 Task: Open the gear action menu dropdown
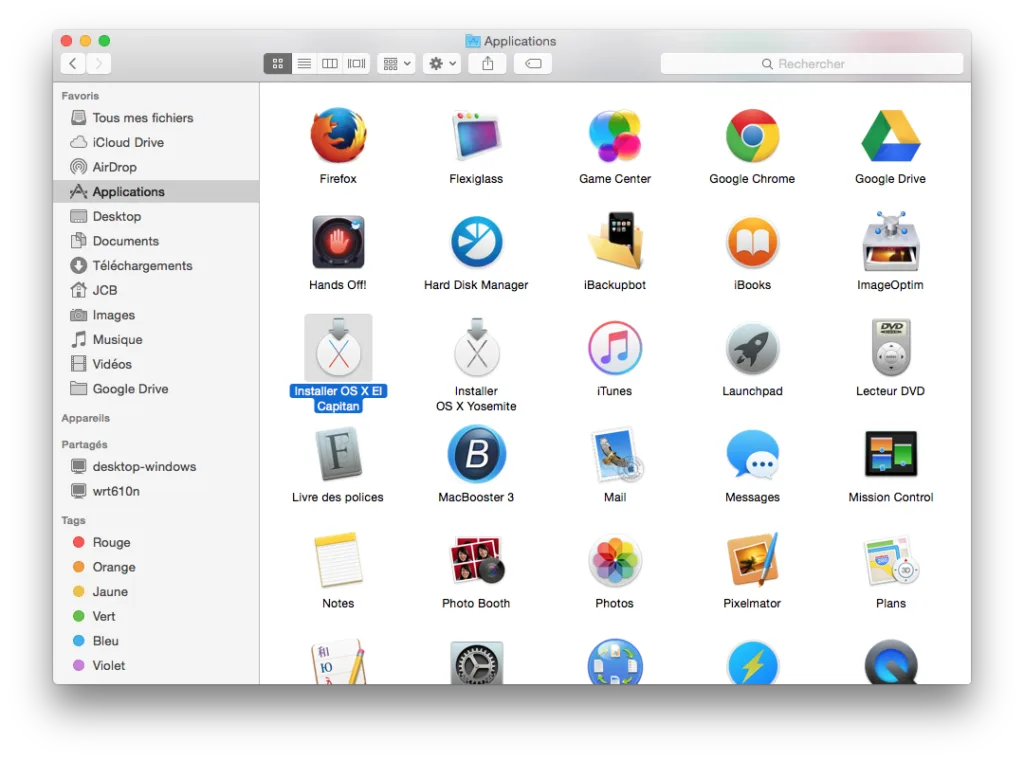tap(442, 63)
